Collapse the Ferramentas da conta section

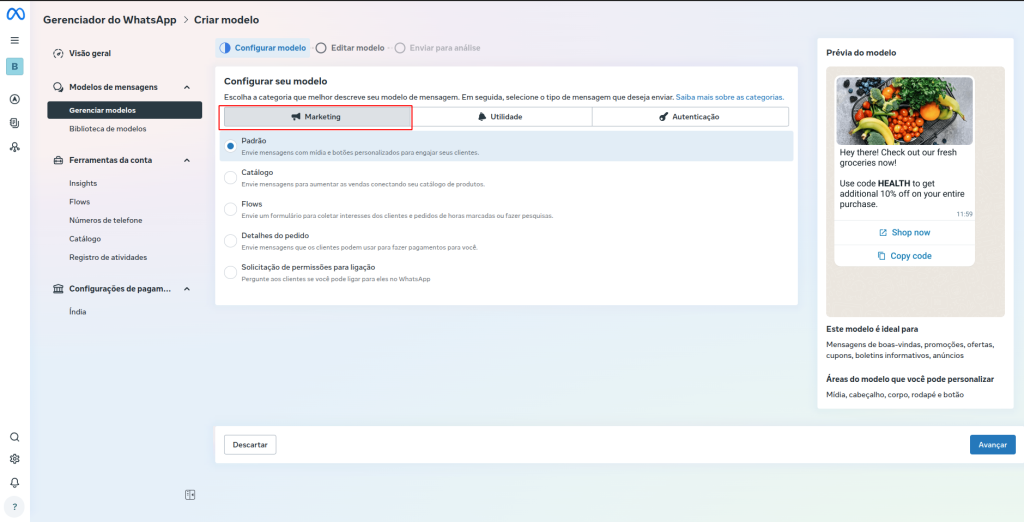point(187,160)
